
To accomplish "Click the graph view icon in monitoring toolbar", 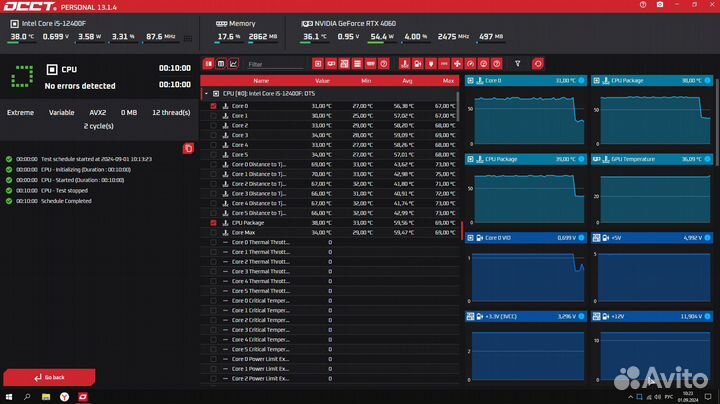I will [233, 63].
